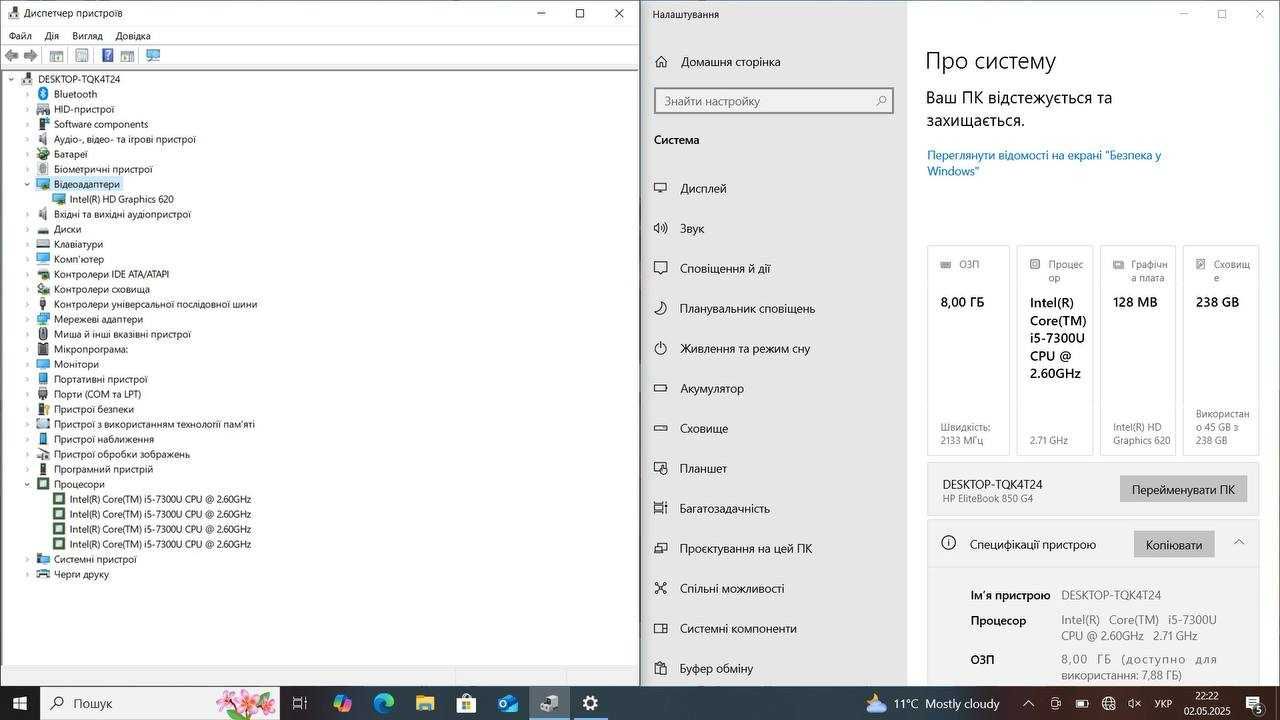Viewport: 1280px width, 720px height.
Task: Expand the Мережеві адаптери node
Action: [28, 319]
